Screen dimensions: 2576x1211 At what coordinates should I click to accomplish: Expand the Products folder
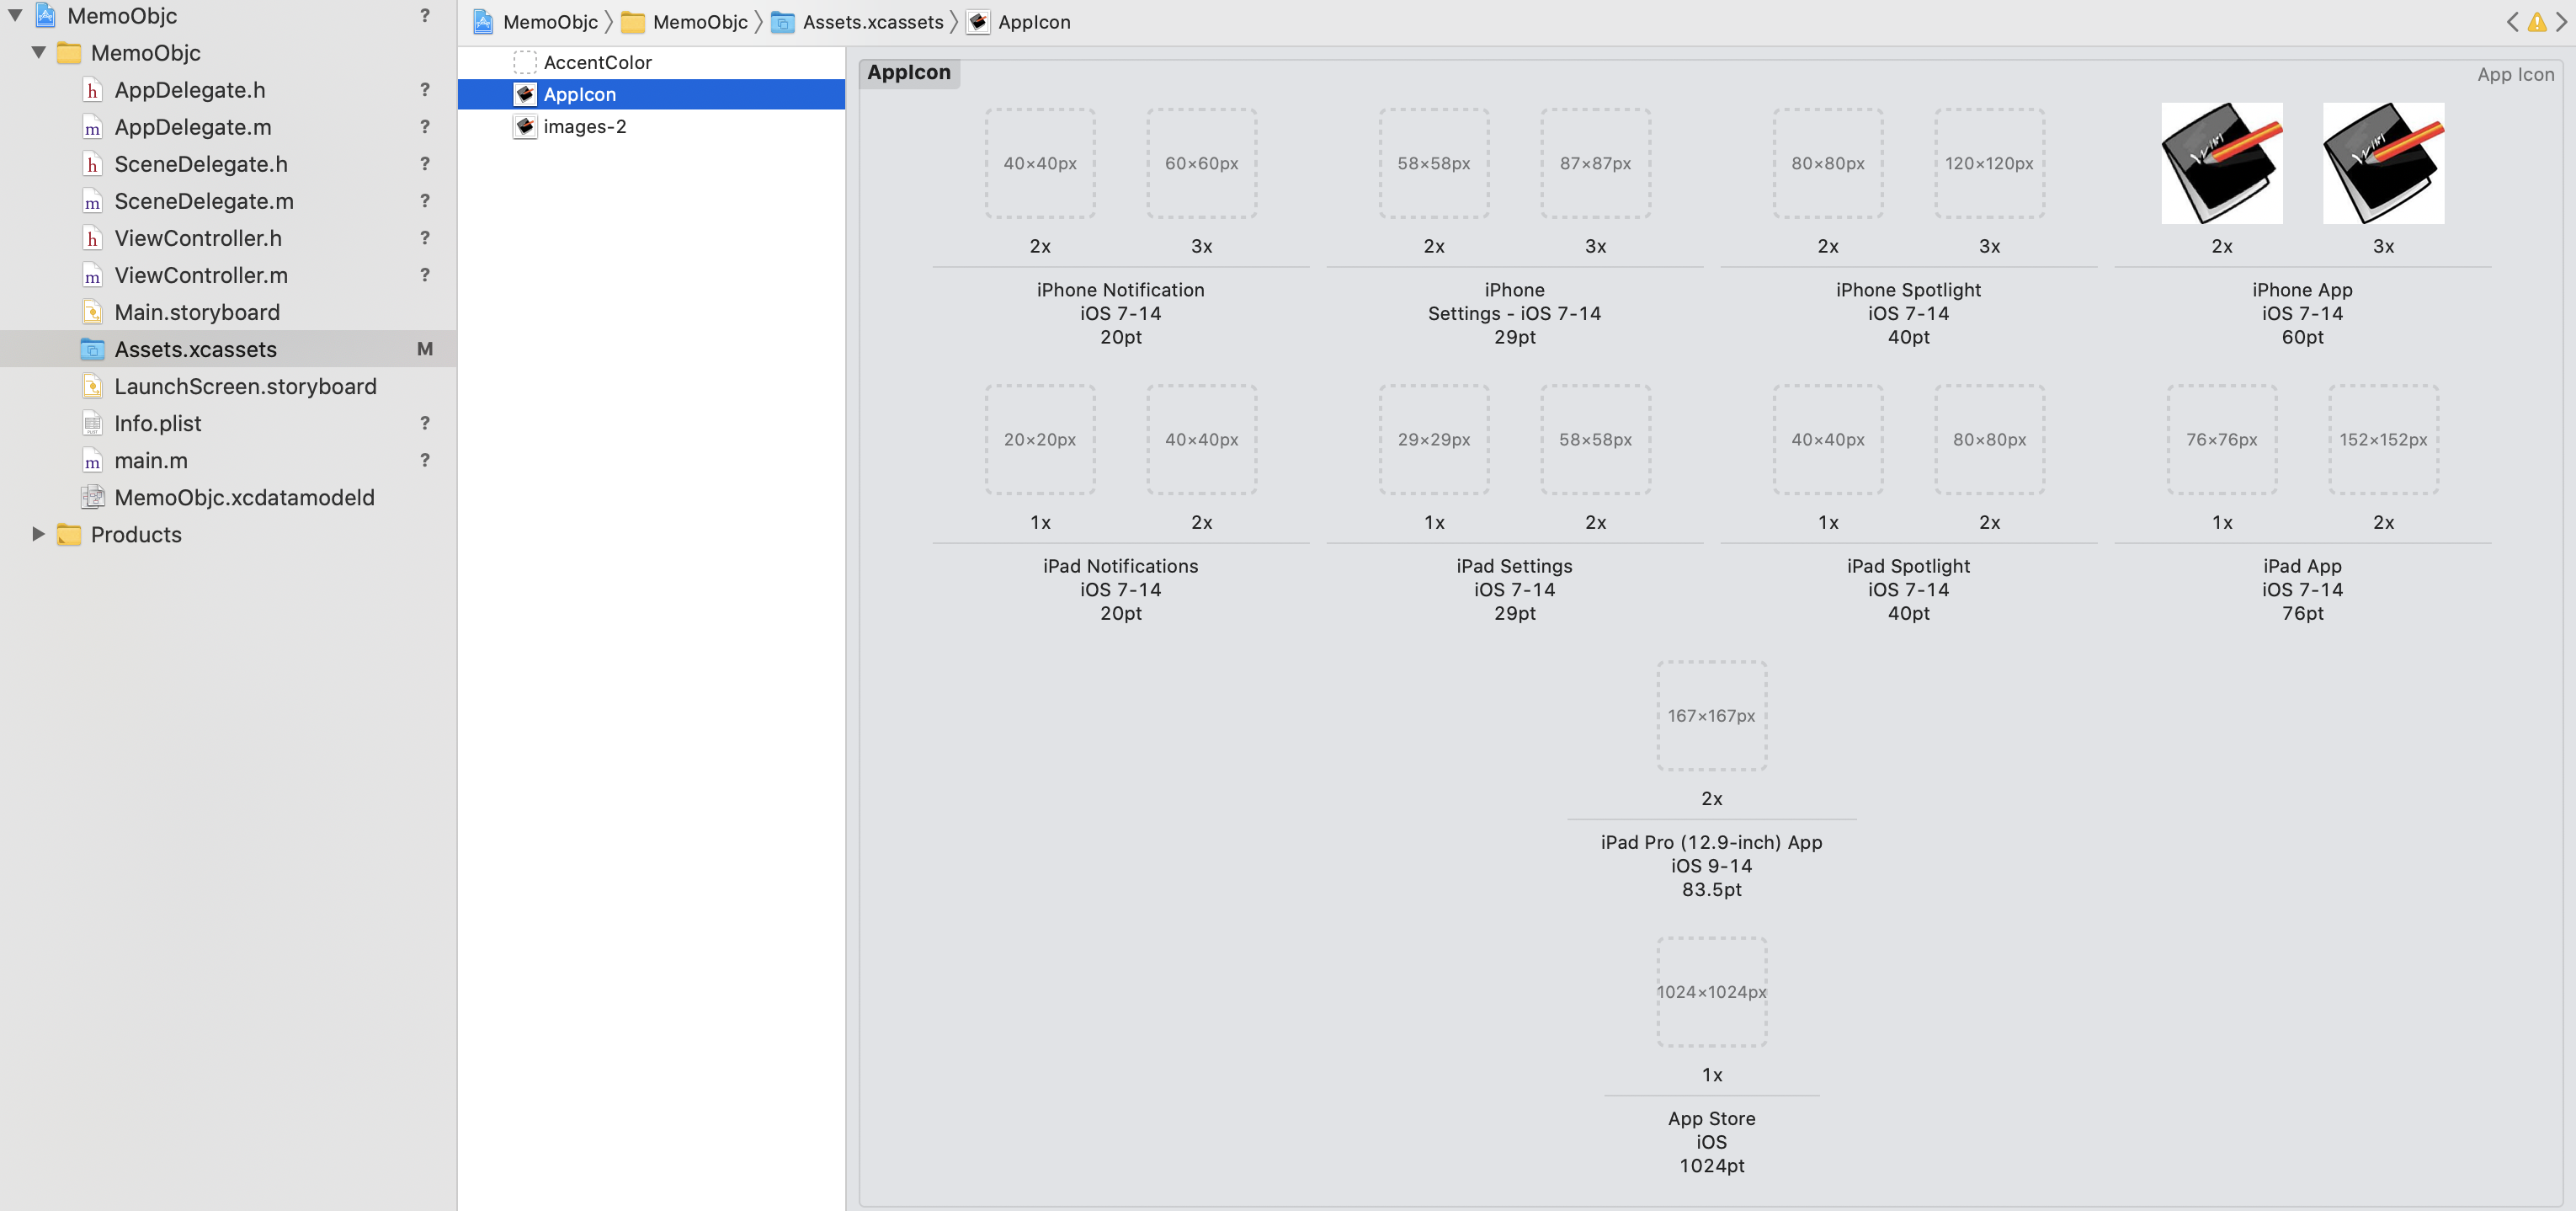[38, 534]
